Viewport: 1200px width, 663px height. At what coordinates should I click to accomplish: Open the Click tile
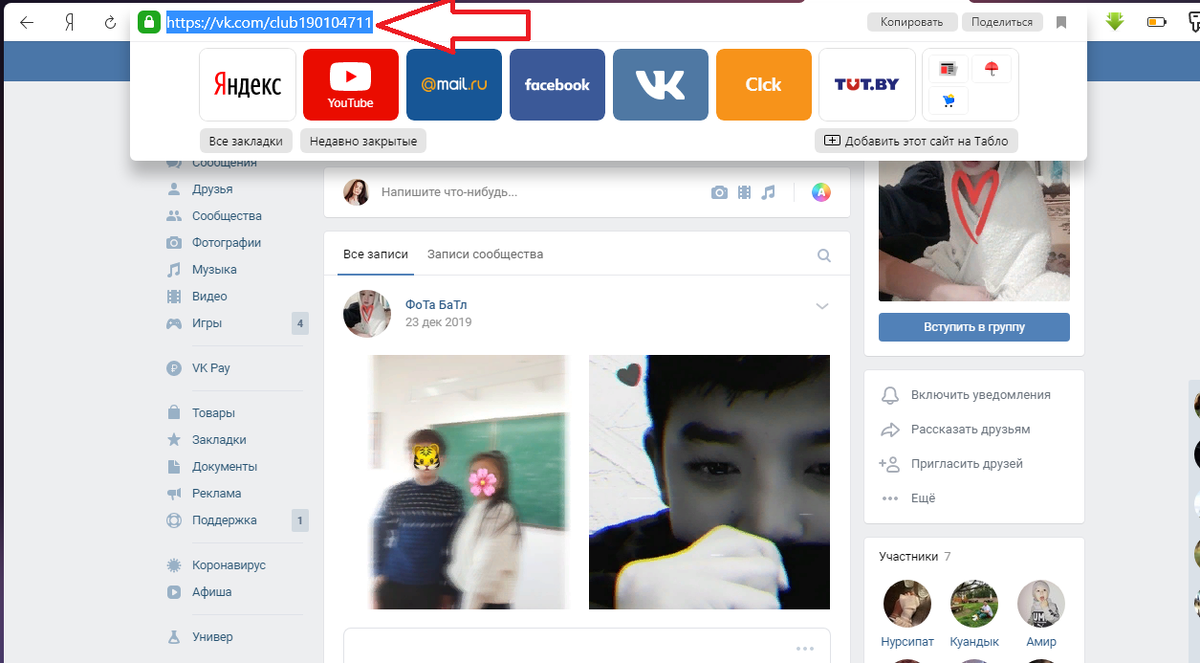tap(763, 85)
